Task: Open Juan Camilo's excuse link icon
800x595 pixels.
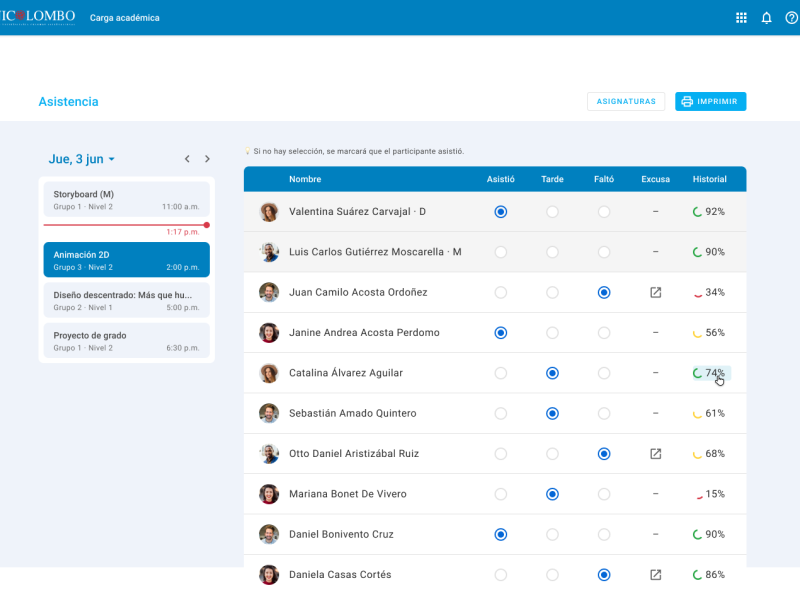Action: [x=655, y=292]
